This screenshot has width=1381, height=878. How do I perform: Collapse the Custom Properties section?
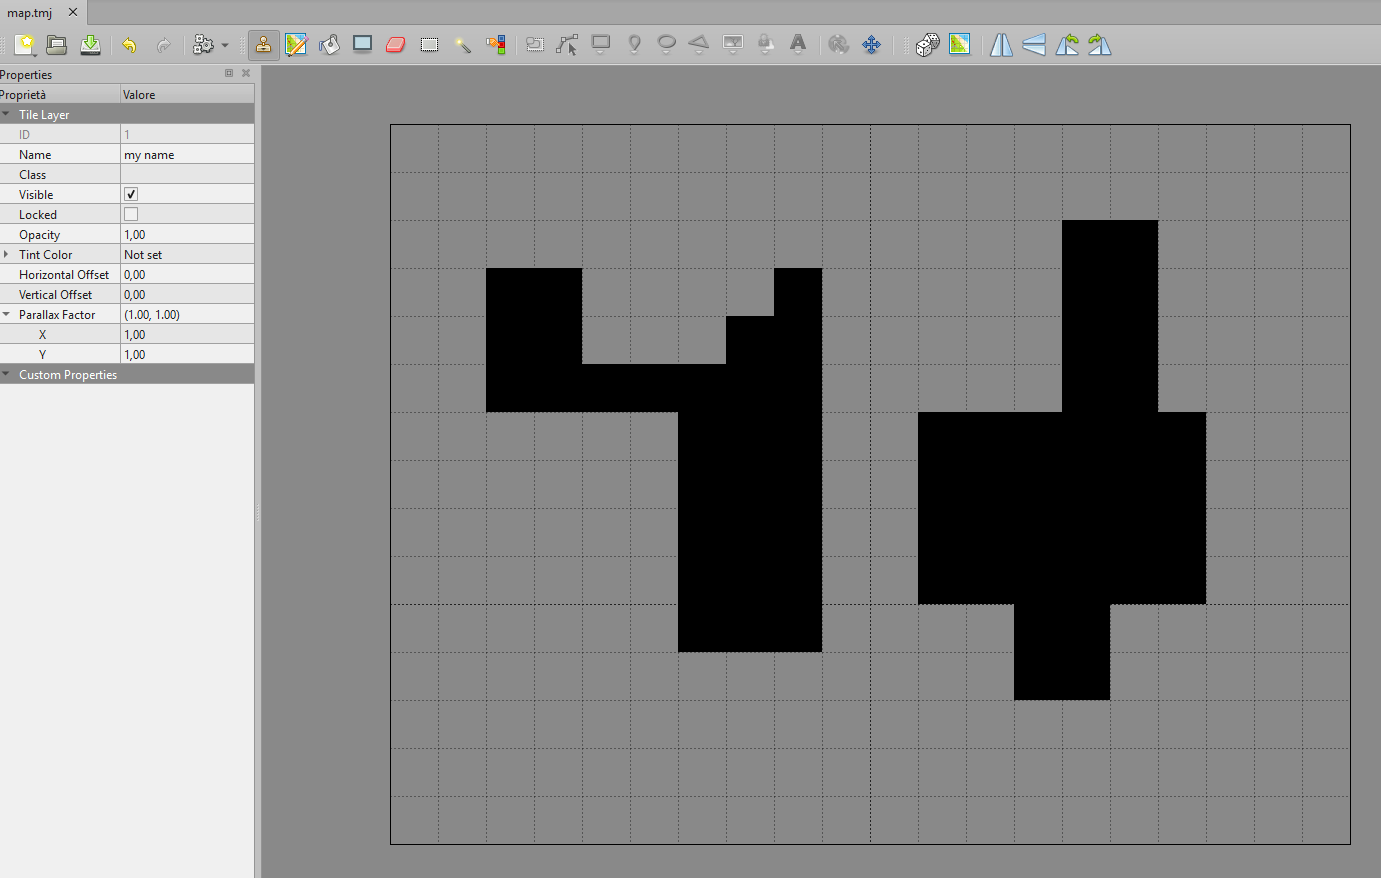point(7,374)
